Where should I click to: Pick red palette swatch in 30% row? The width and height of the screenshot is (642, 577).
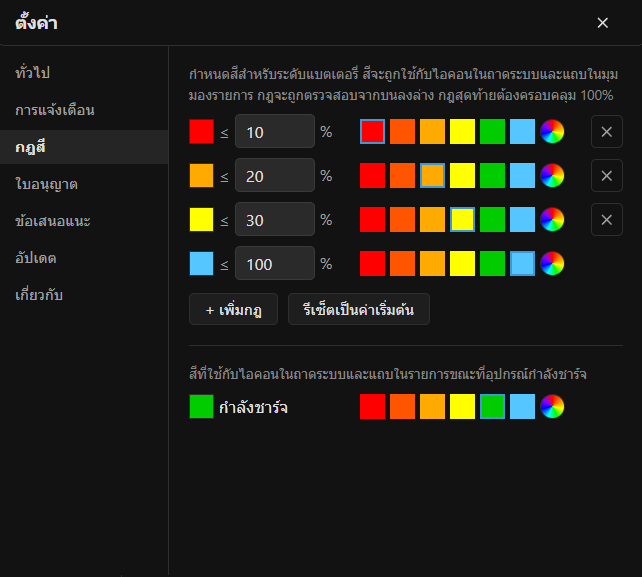372,219
